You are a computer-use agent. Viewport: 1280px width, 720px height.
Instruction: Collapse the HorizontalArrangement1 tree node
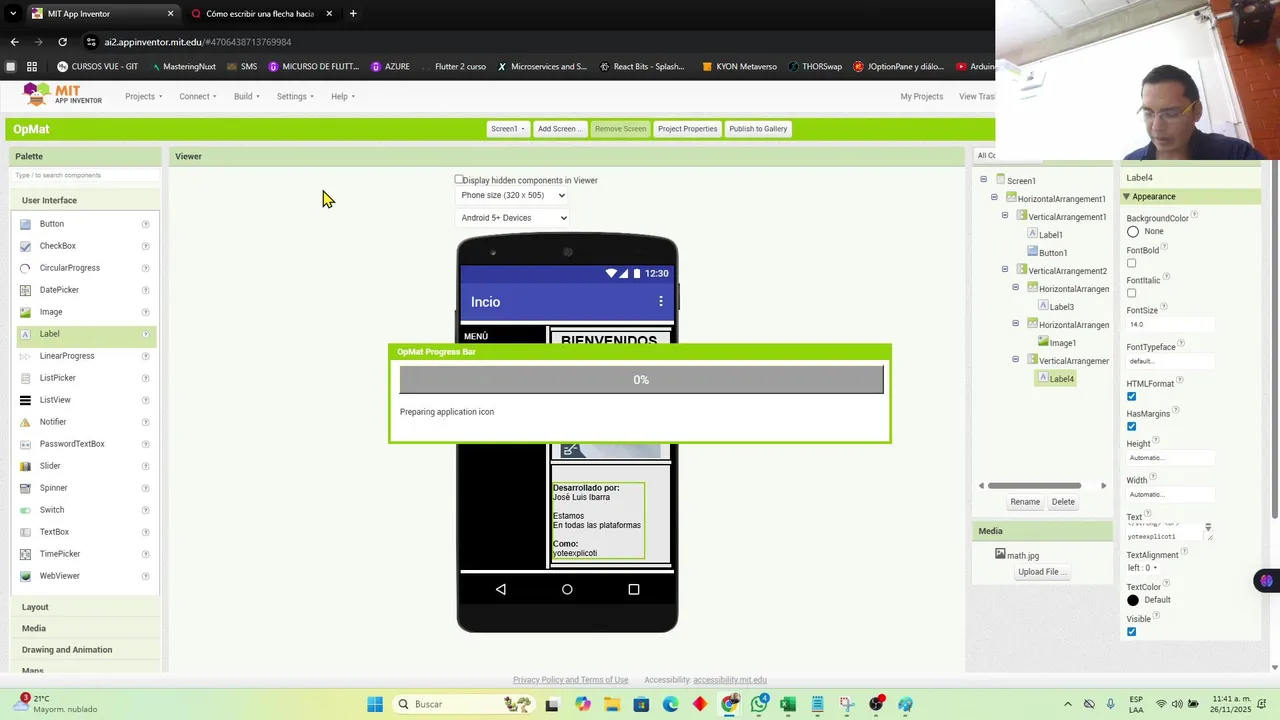994,198
